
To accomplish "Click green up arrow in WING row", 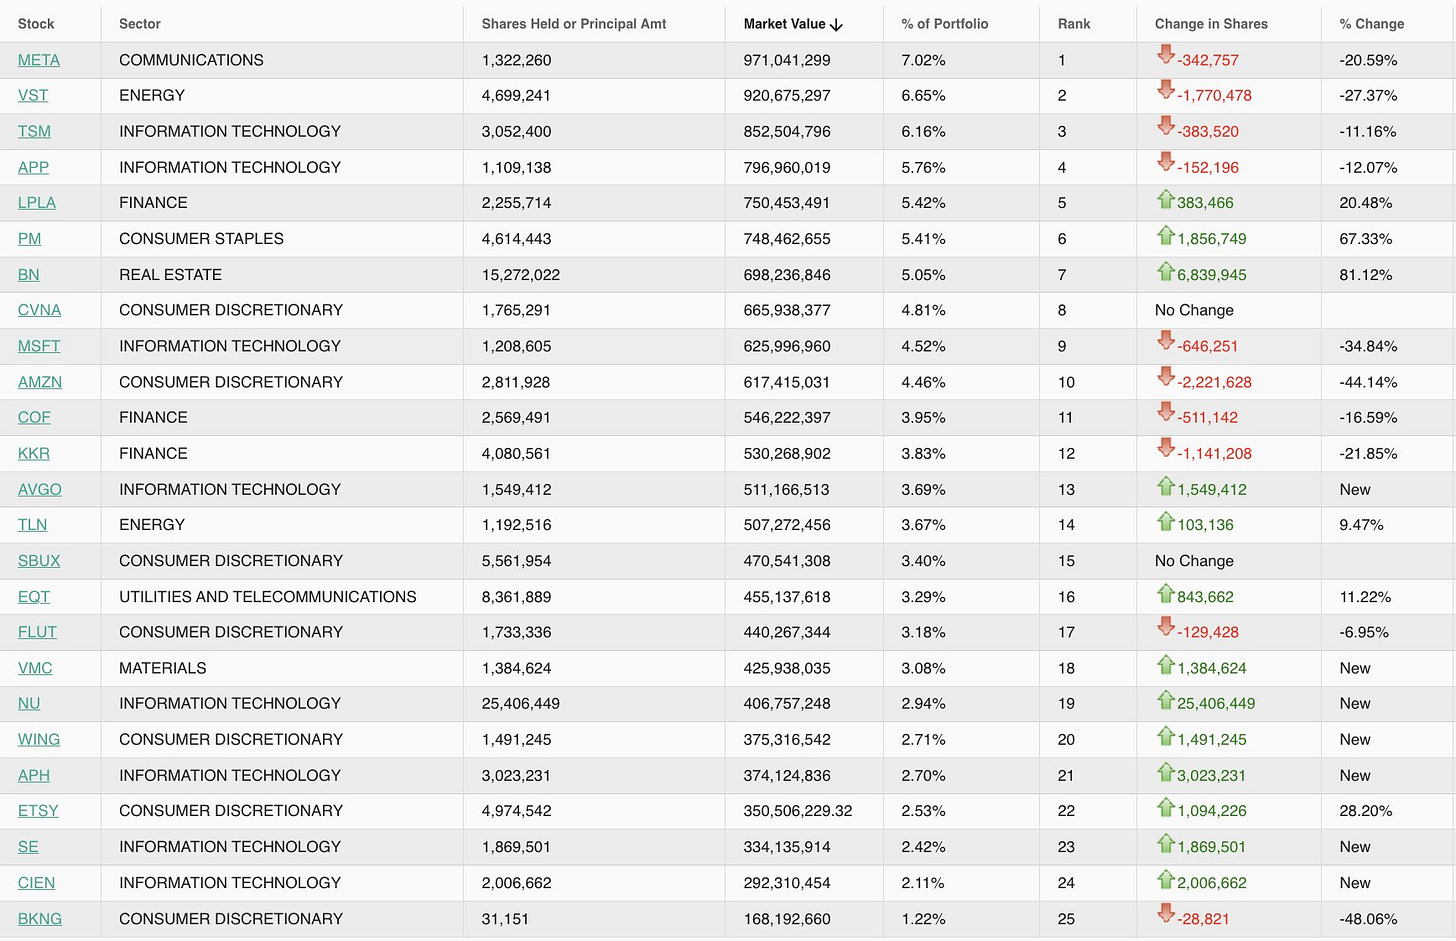I will (1165, 736).
